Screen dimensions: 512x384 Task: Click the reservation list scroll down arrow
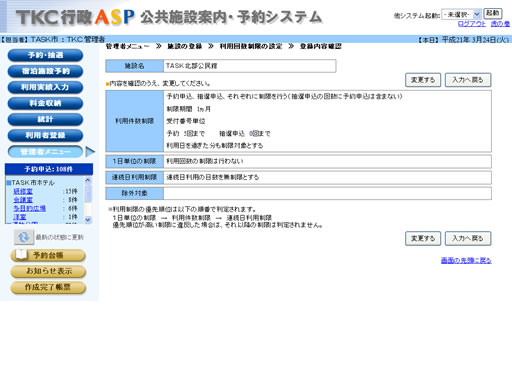pos(88,220)
